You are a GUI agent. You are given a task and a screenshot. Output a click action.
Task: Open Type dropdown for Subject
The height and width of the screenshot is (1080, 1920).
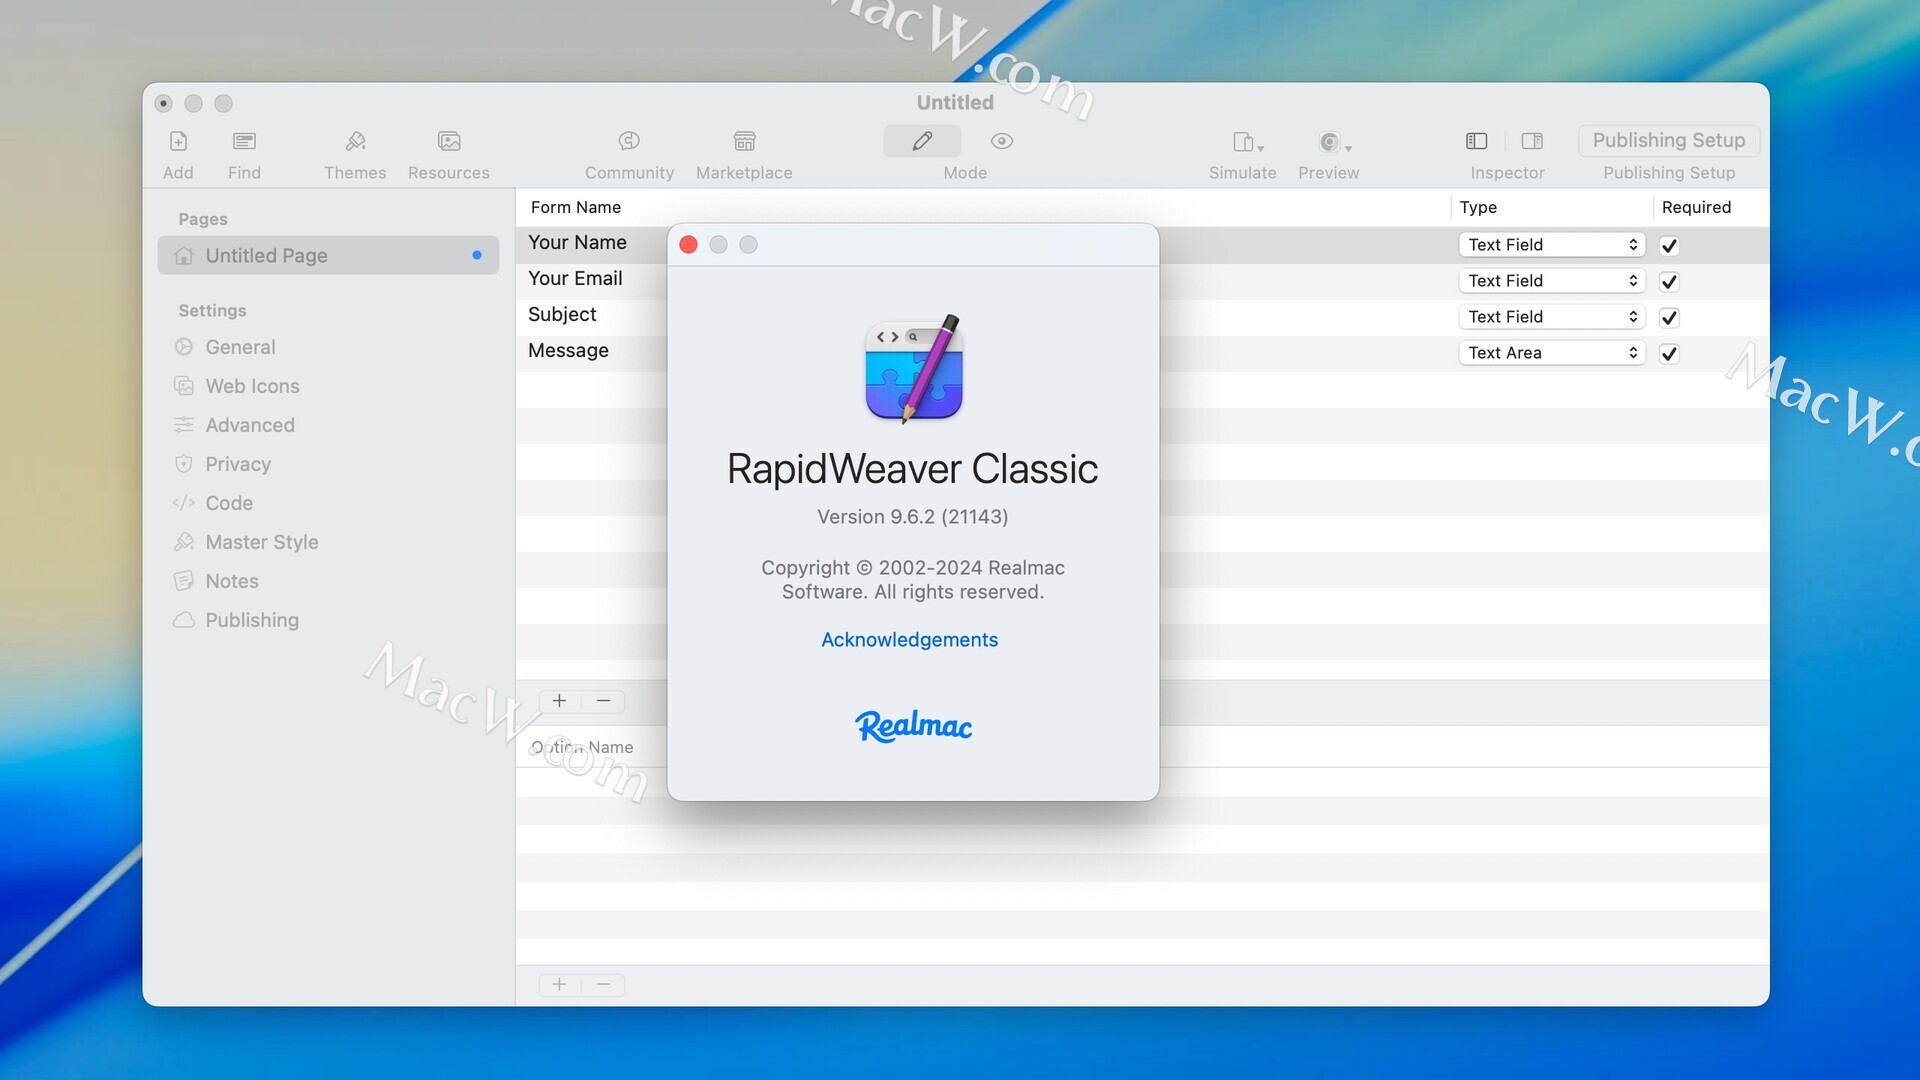pos(1551,317)
